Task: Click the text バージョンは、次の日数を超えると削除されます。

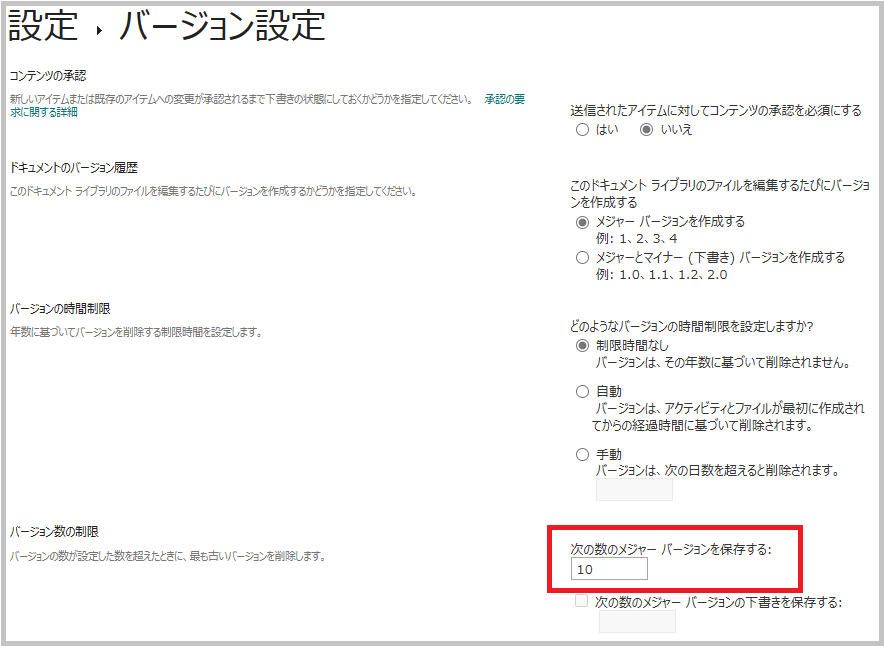Action: point(718,470)
